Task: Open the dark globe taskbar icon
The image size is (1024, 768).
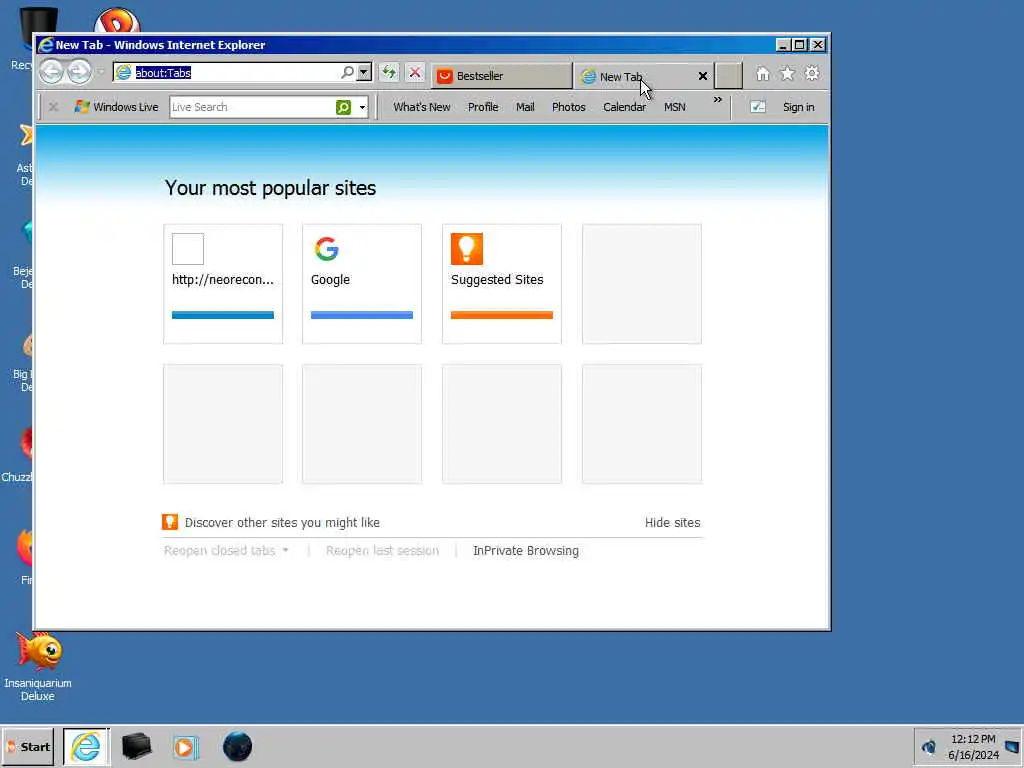Action: pos(237,746)
